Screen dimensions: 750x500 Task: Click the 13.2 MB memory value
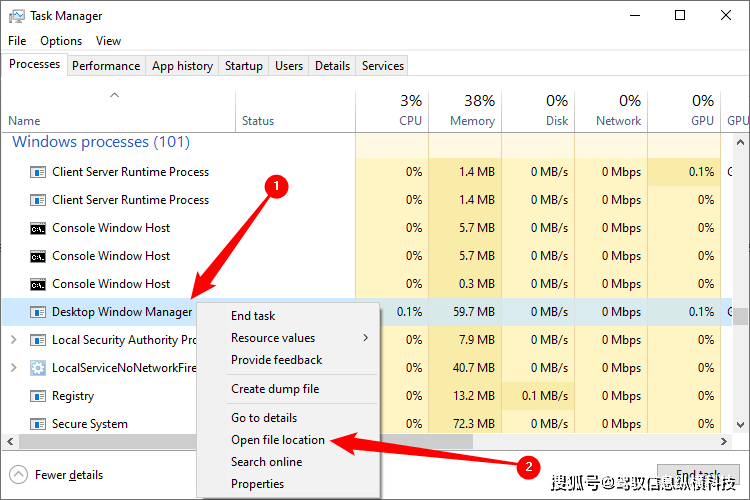pos(474,396)
